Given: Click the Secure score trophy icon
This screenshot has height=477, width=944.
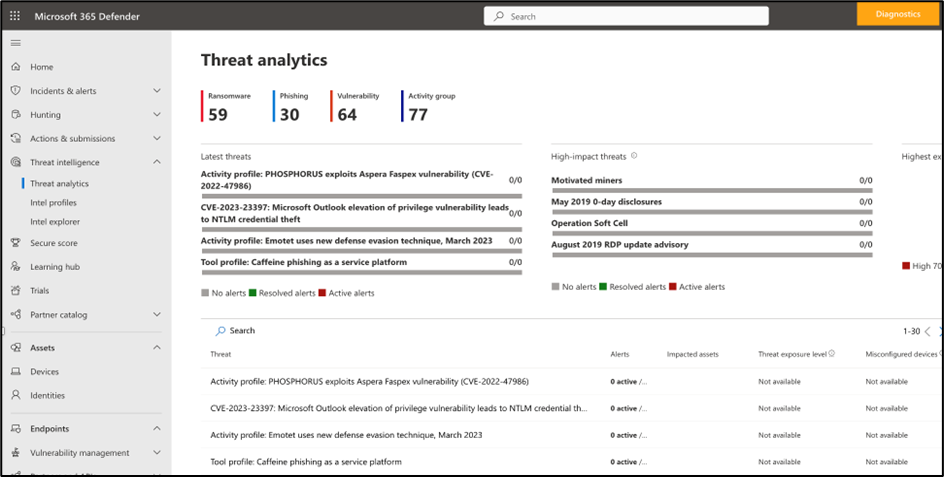Looking at the screenshot, I should point(16,243).
